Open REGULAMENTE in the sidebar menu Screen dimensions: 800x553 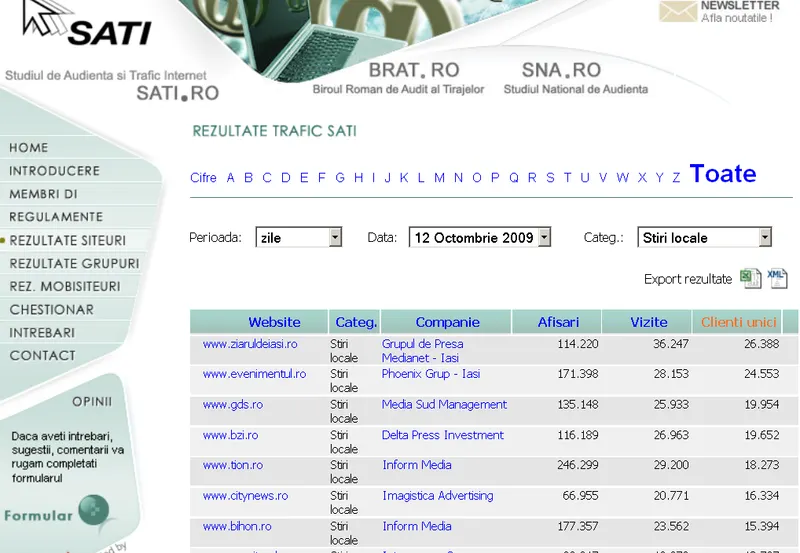pyautogui.click(x=56, y=217)
